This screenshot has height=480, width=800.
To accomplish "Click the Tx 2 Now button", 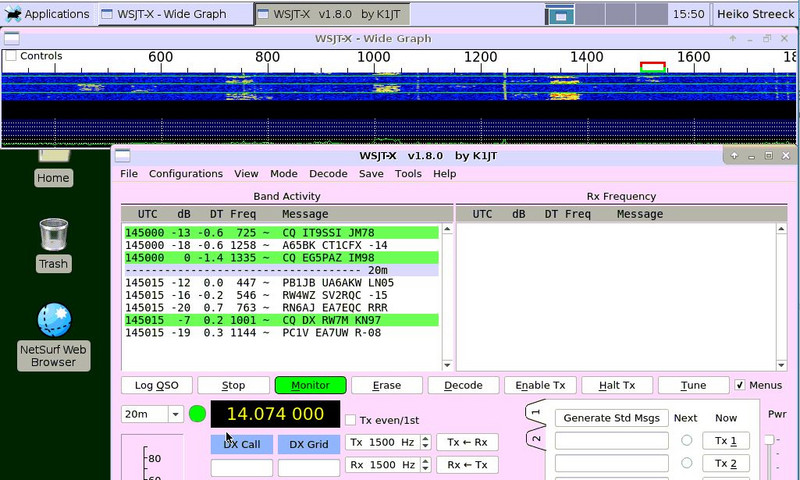I will (726, 463).
